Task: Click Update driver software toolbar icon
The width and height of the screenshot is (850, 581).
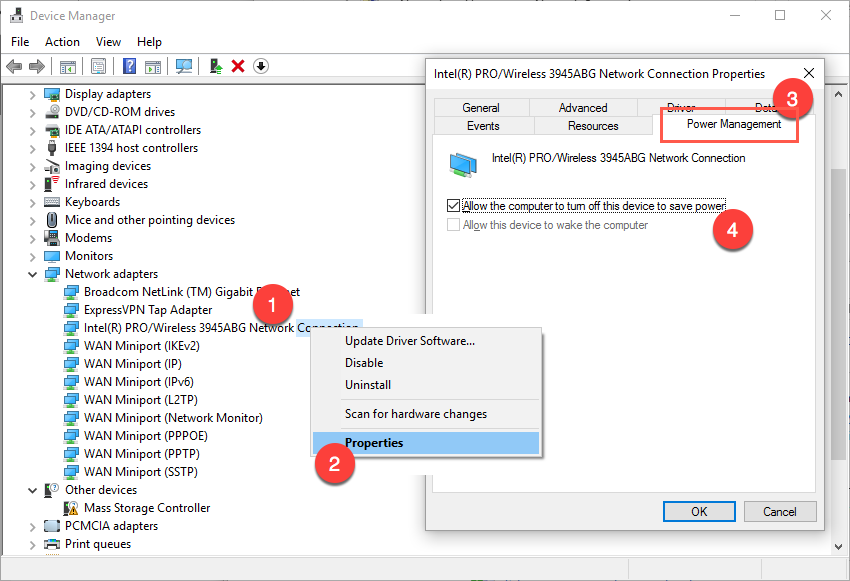Action: pyautogui.click(x=215, y=66)
